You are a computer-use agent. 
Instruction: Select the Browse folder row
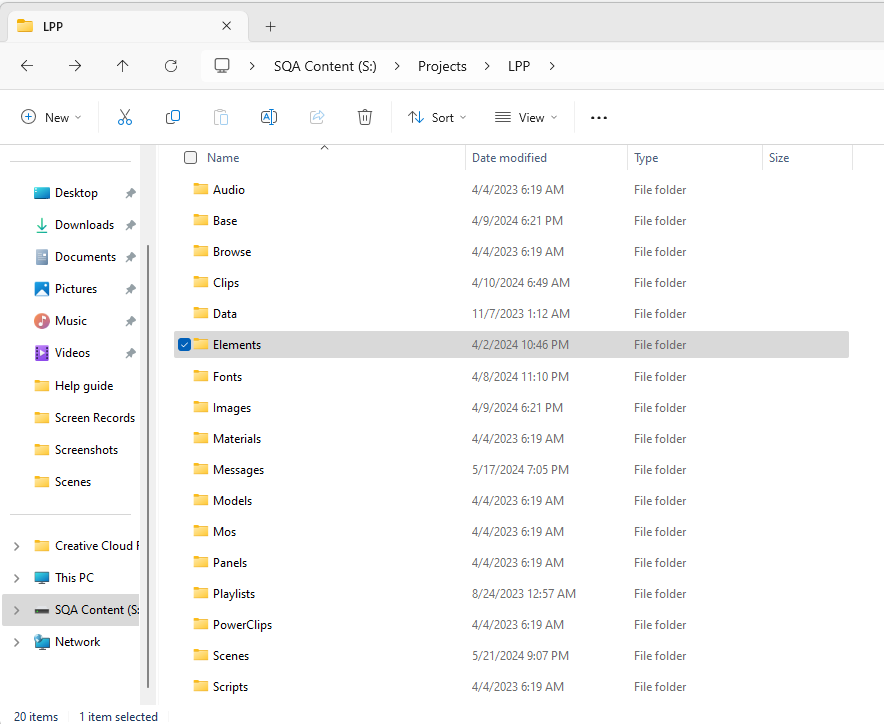click(x=511, y=251)
